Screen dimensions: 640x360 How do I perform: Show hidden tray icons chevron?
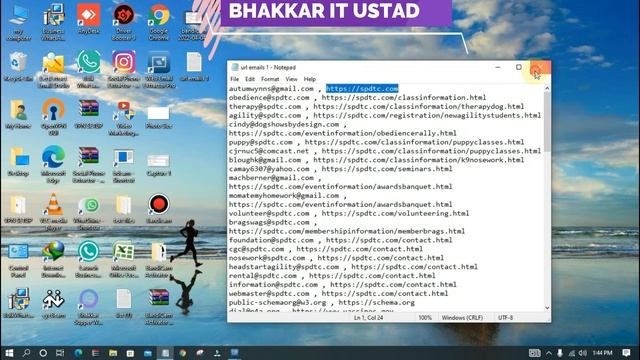point(549,353)
